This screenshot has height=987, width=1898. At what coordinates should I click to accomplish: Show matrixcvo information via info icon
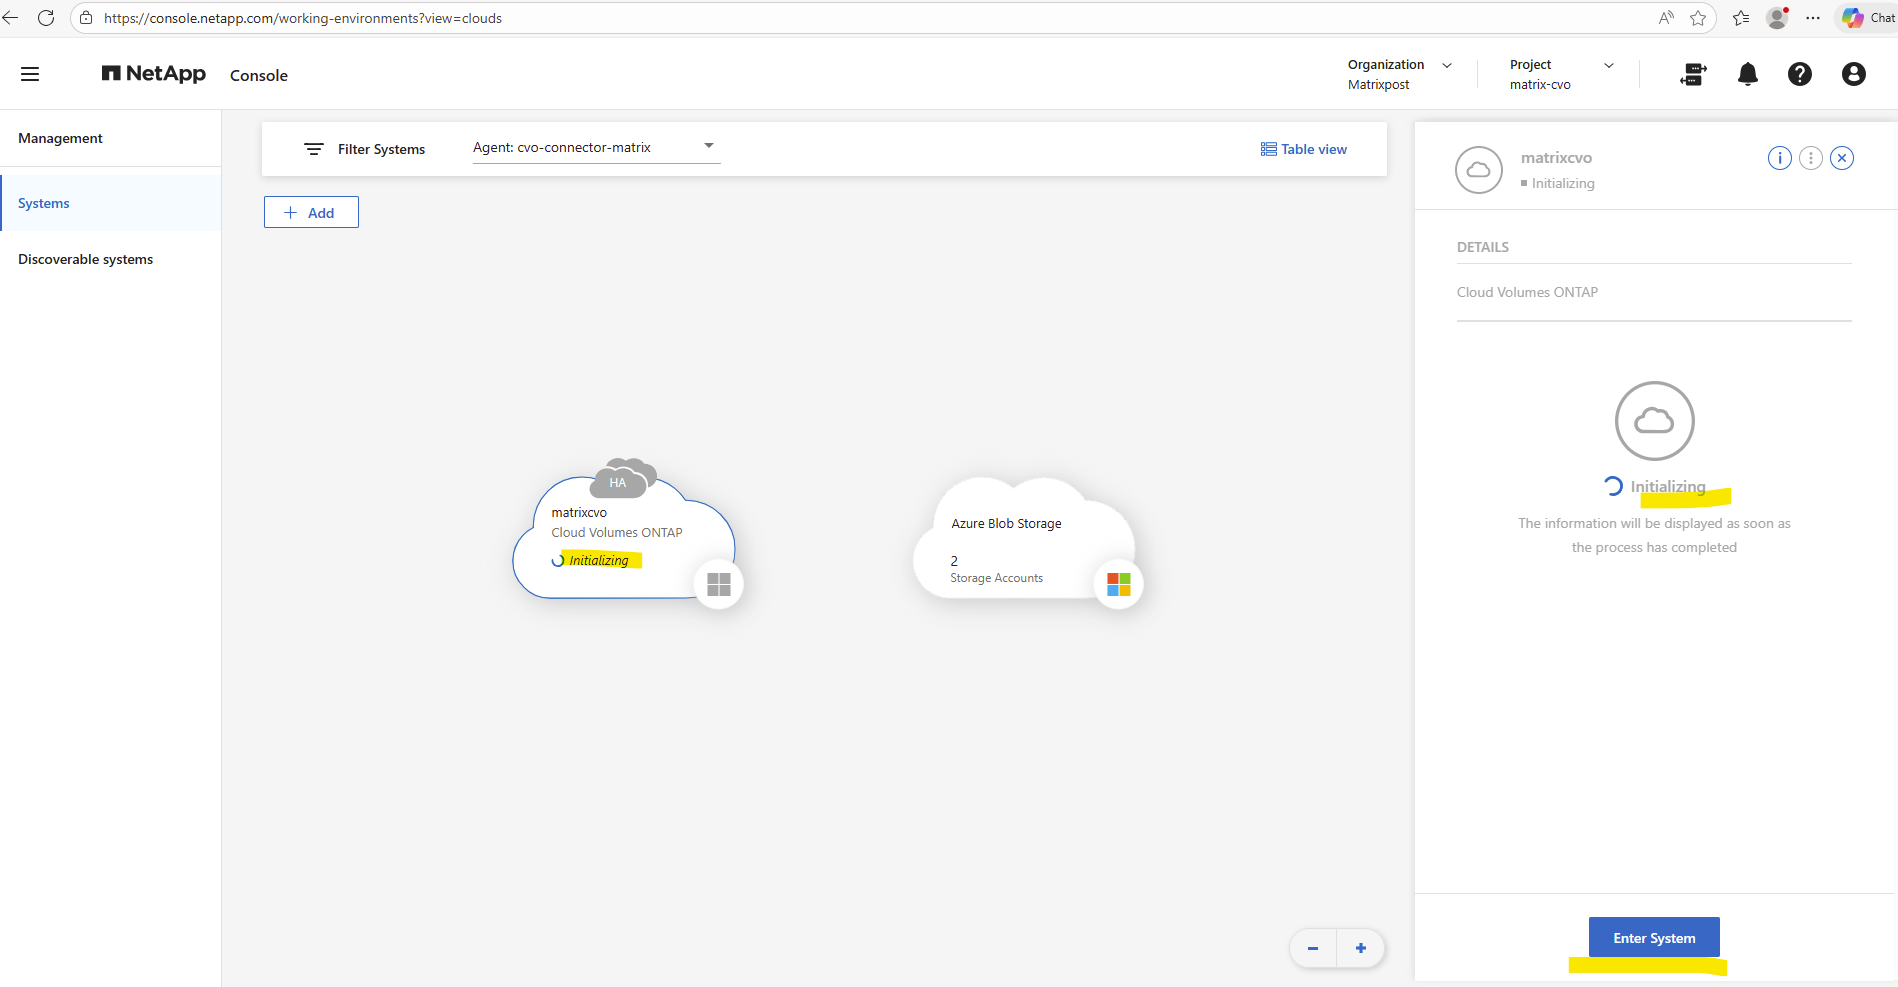tap(1779, 158)
